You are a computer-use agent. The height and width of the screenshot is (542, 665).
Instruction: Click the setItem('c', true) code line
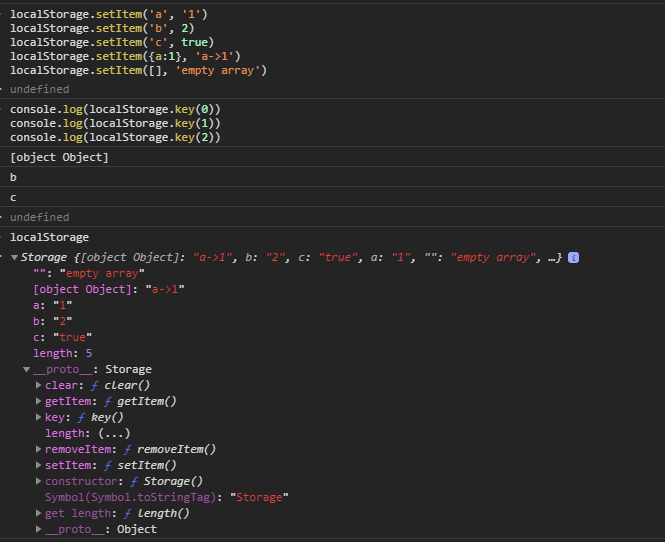point(112,42)
